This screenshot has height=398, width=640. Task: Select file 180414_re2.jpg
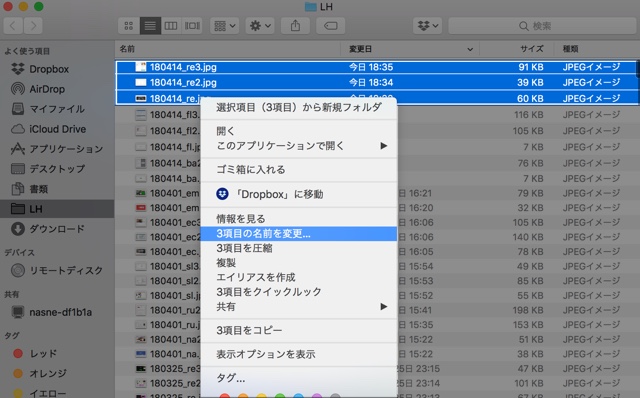(377, 82)
